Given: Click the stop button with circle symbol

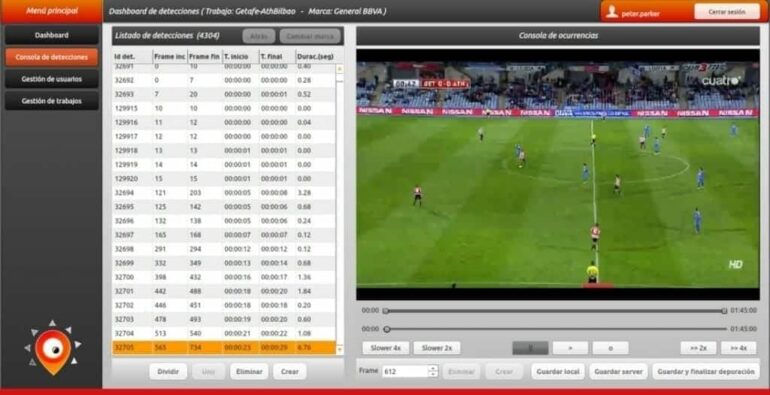Looking at the screenshot, I should tap(610, 348).
